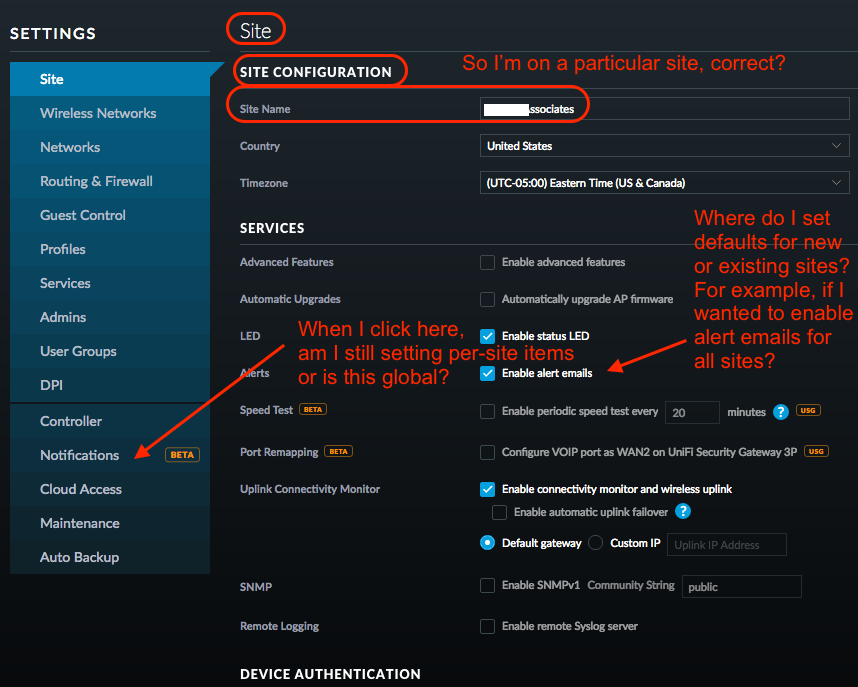Uncheck Enable status LED

tap(488, 336)
